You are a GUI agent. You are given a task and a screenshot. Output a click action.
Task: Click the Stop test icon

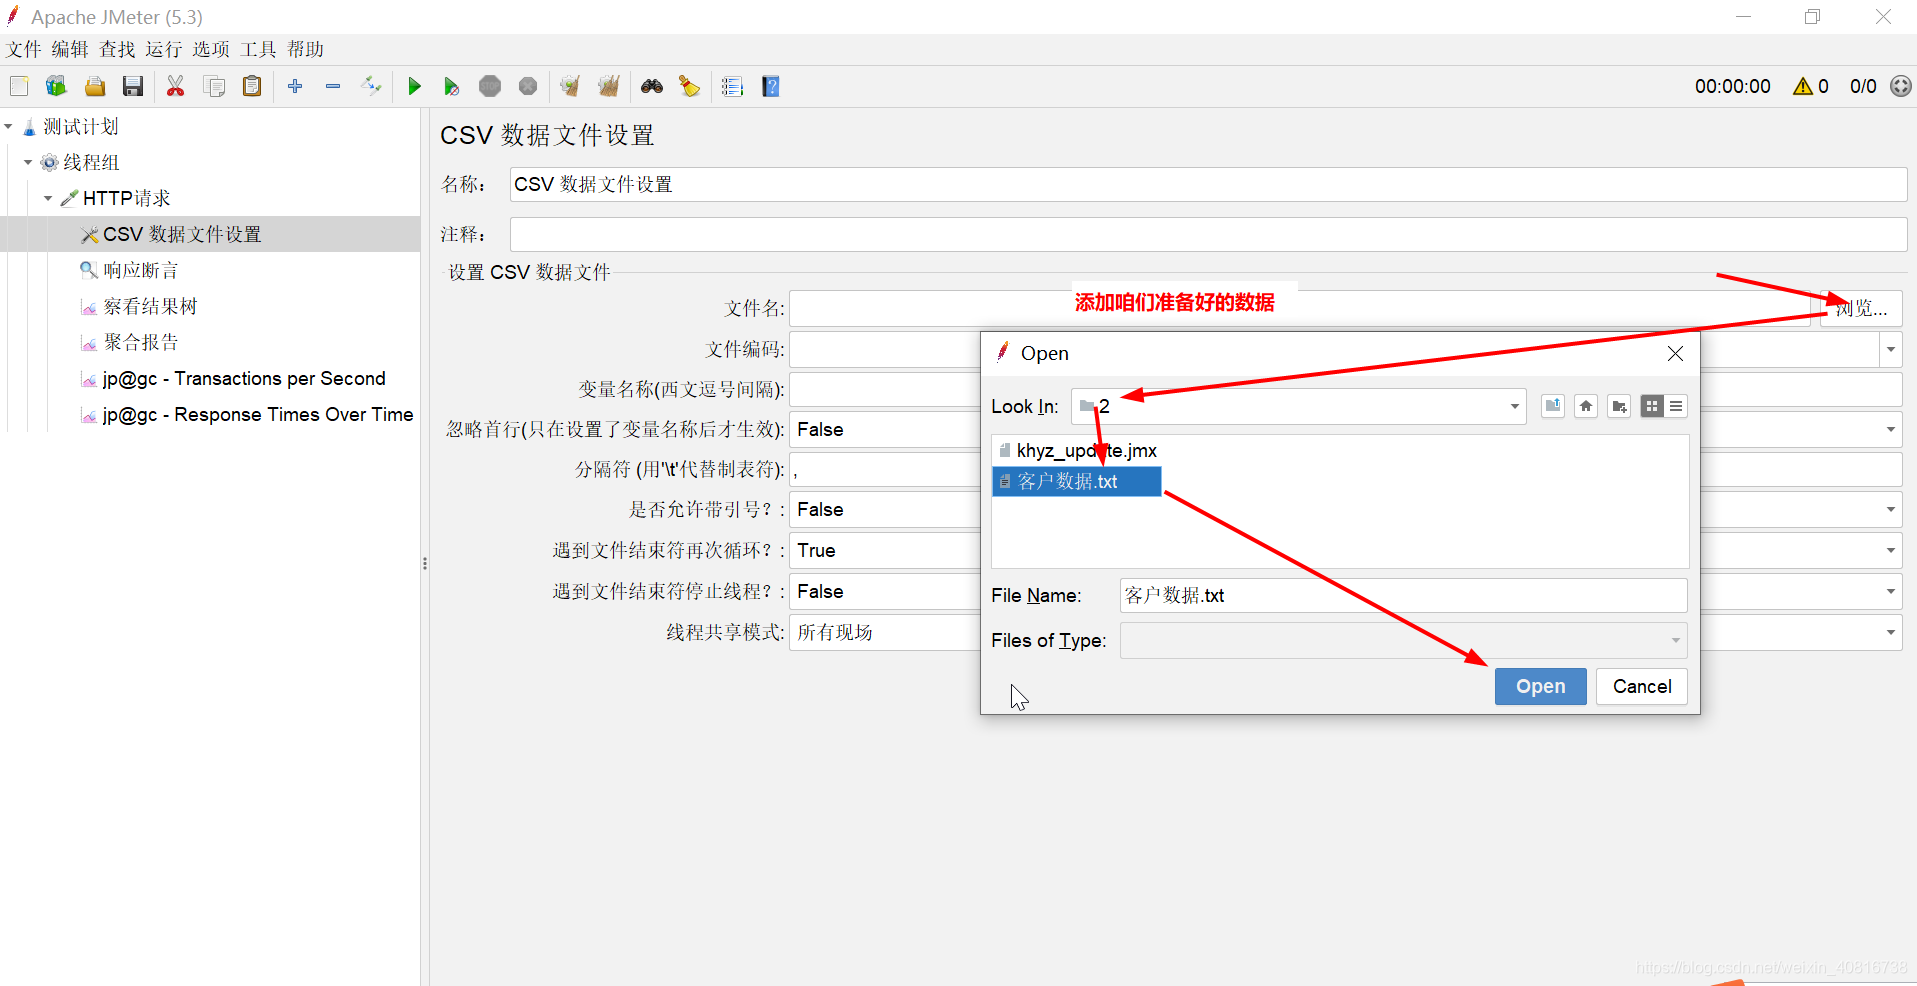490,87
